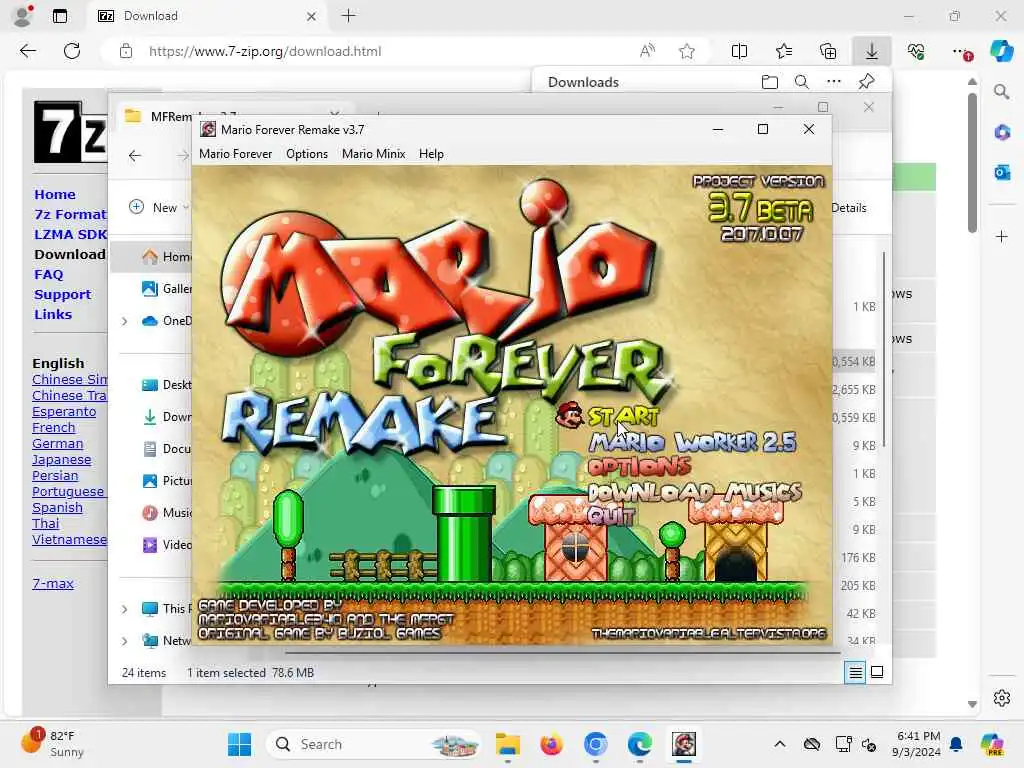Image resolution: width=1024 pixels, height=768 pixels.
Task: Open weather widget showing 82°F Sunny
Action: tap(54, 743)
